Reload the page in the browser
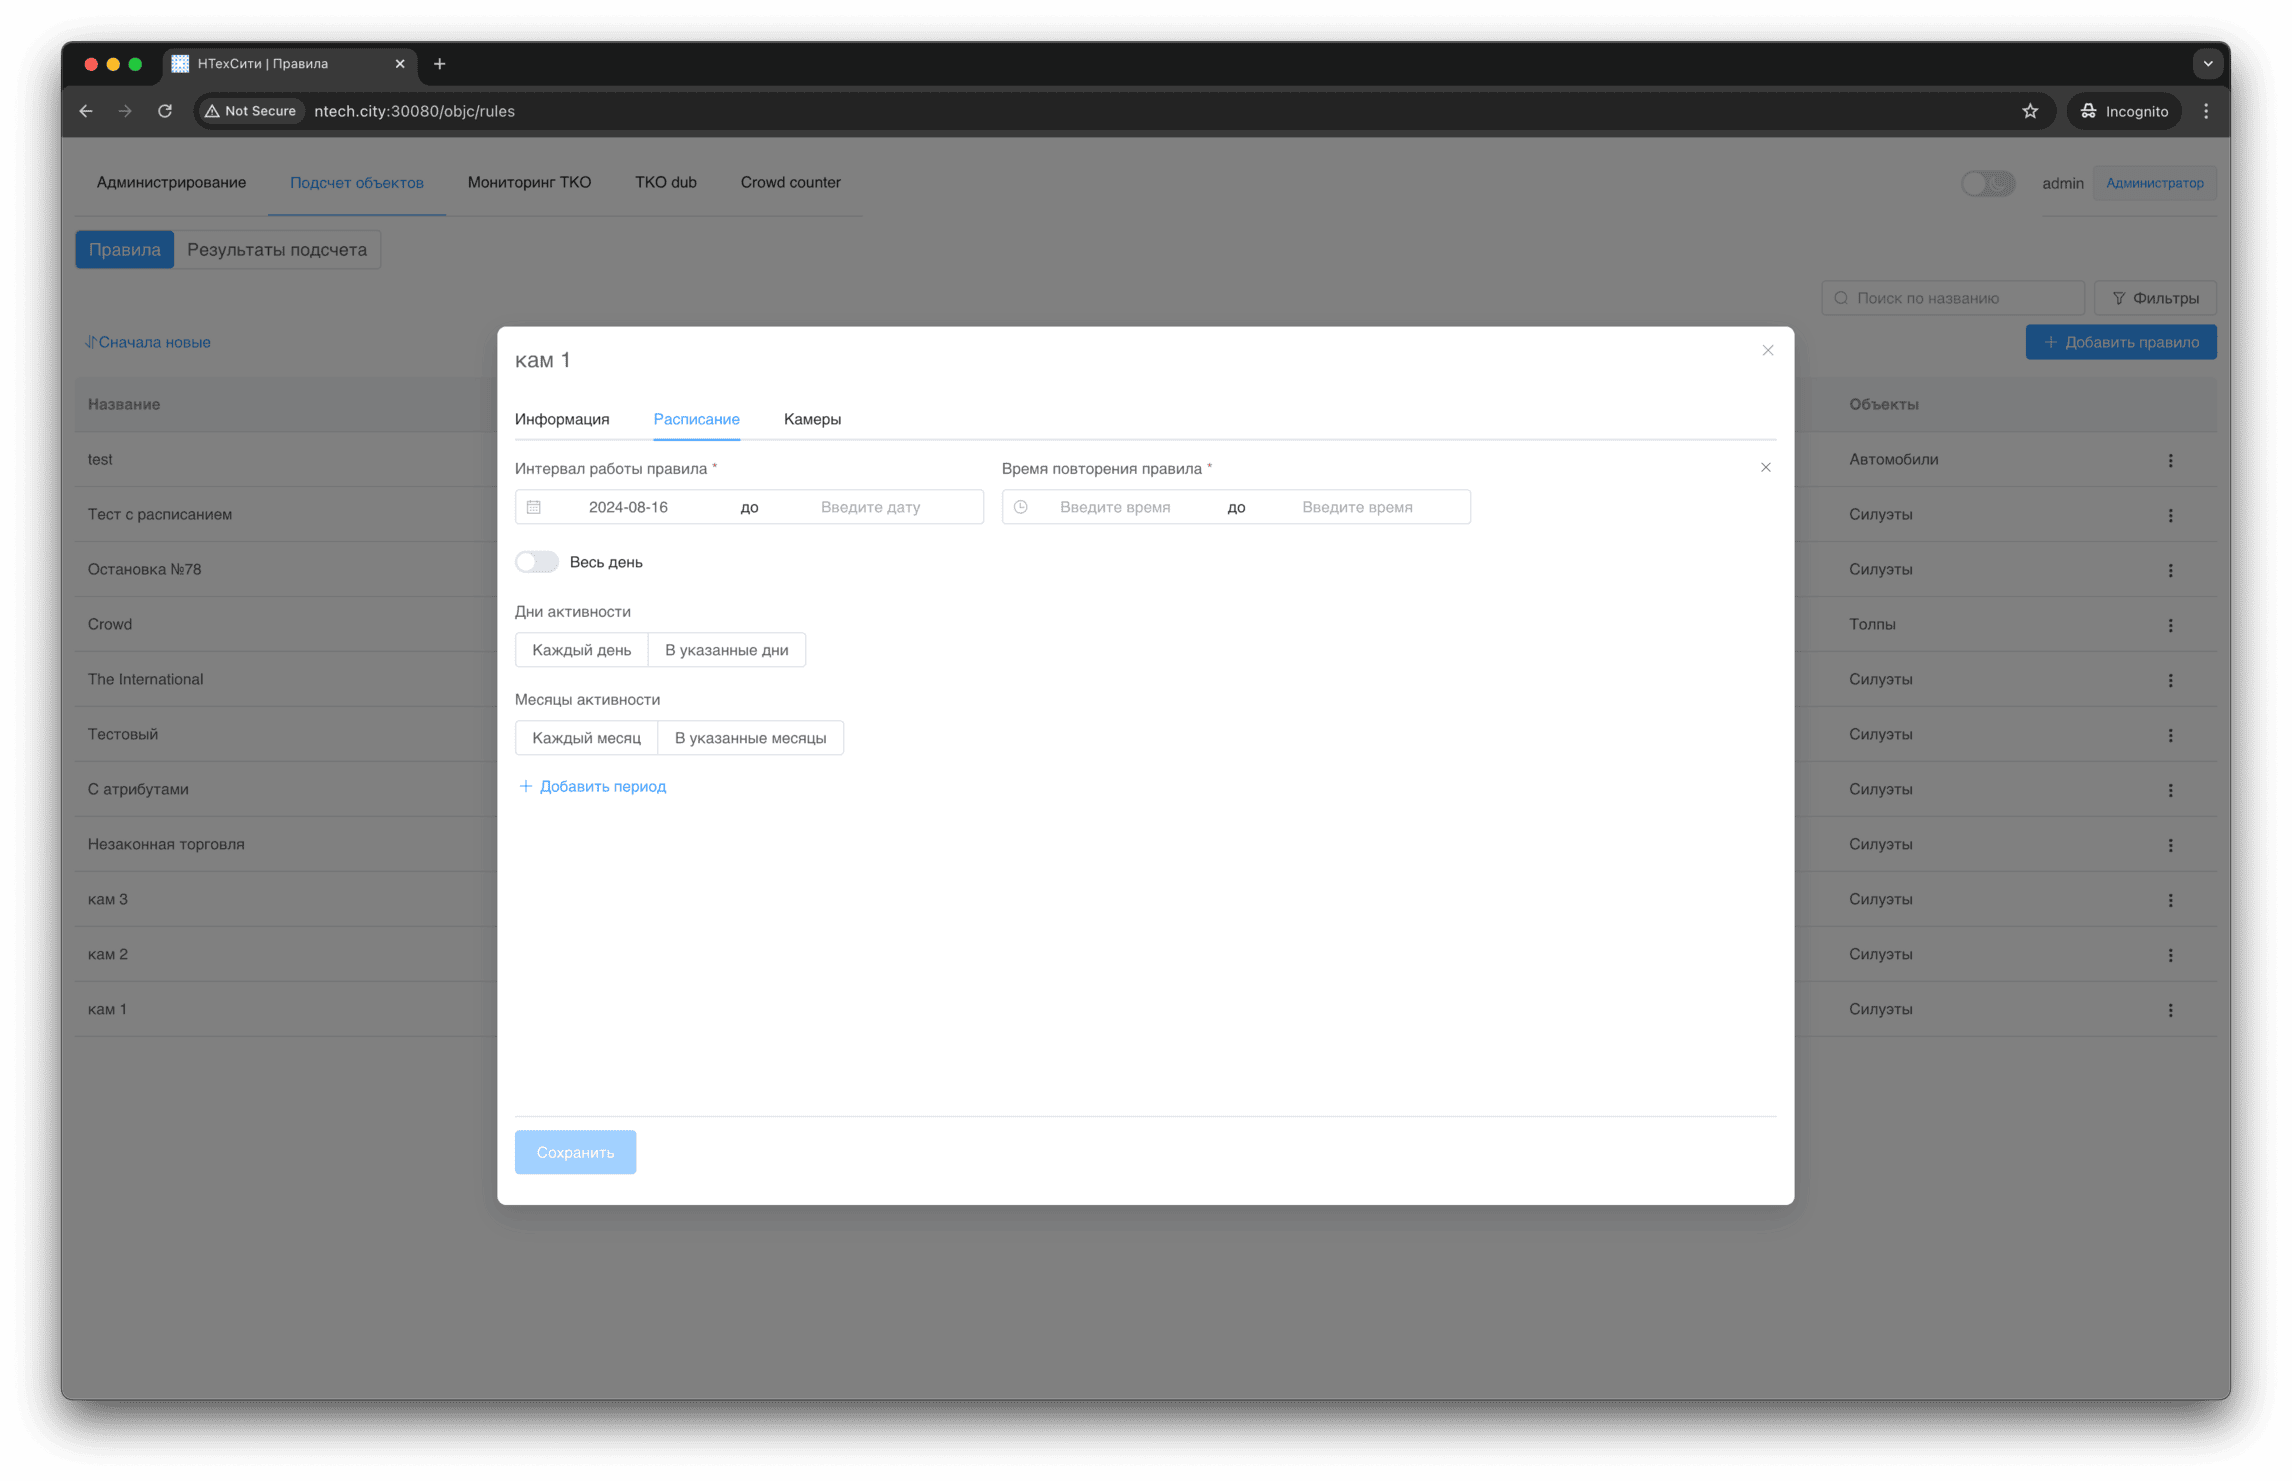This screenshot has height=1481, width=2292. [165, 111]
